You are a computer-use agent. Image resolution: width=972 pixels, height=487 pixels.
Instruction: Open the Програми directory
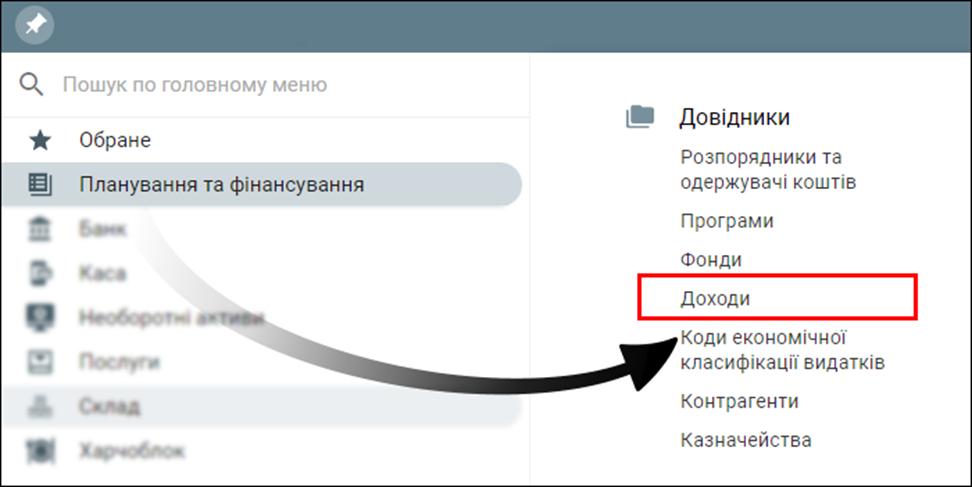pyautogui.click(x=726, y=221)
